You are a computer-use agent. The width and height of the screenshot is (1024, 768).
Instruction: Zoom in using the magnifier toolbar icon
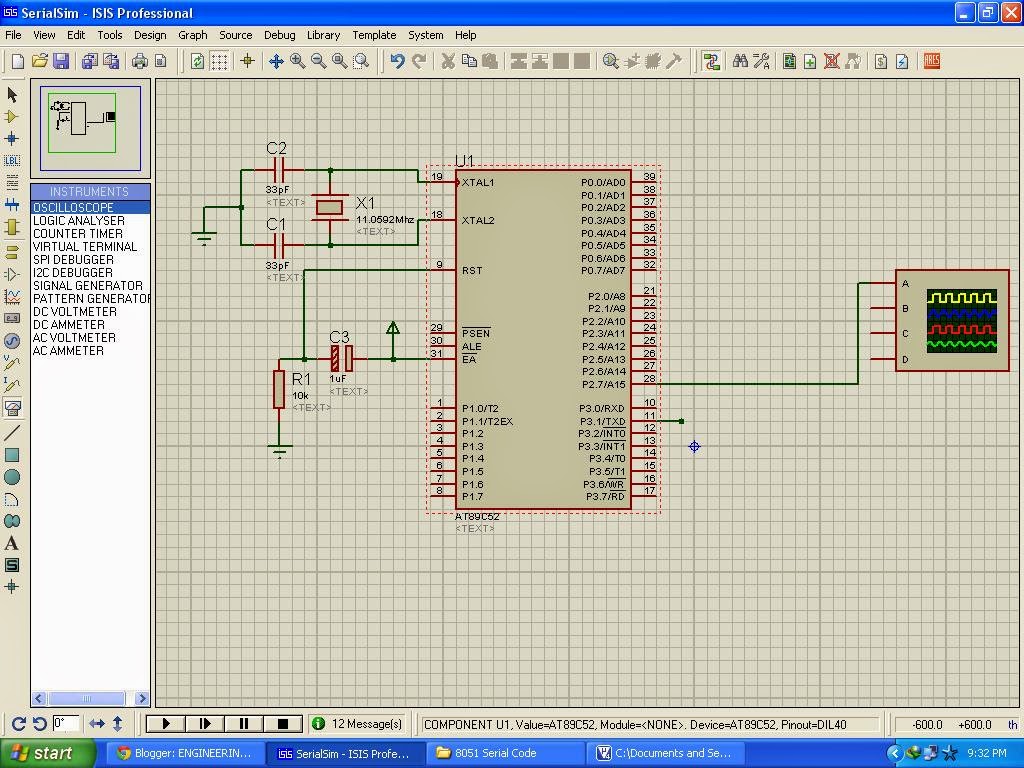click(x=294, y=61)
